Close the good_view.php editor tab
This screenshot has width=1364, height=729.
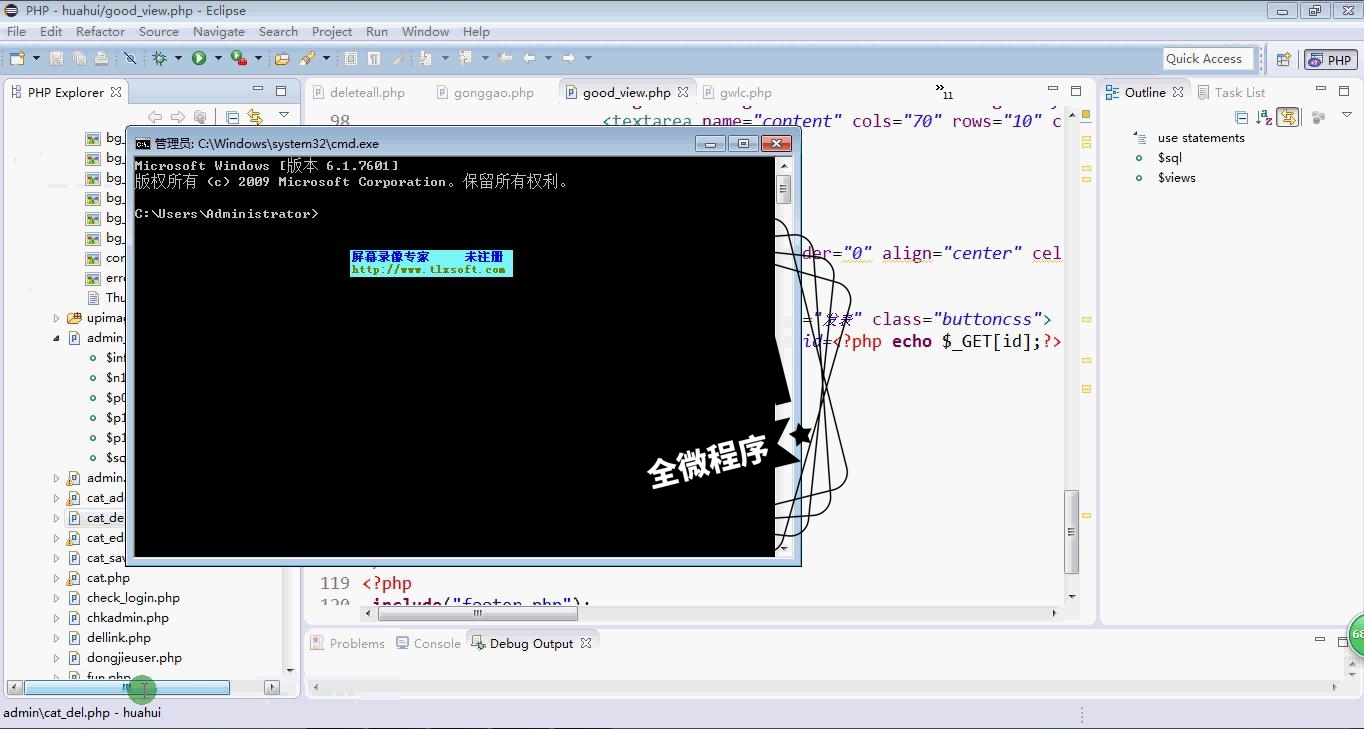[x=683, y=92]
